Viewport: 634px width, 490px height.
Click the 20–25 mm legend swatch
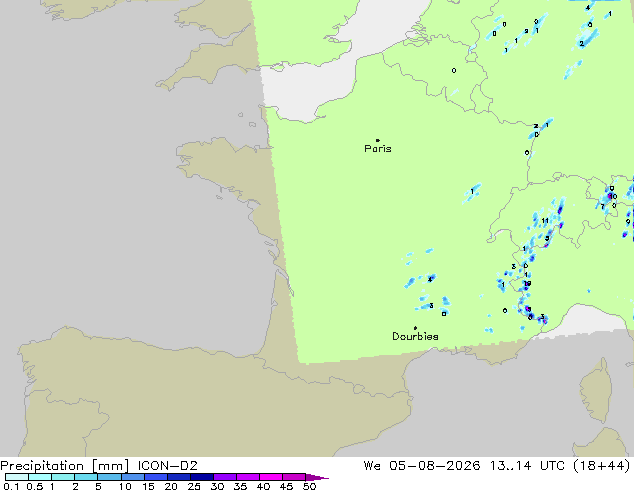click(178, 477)
